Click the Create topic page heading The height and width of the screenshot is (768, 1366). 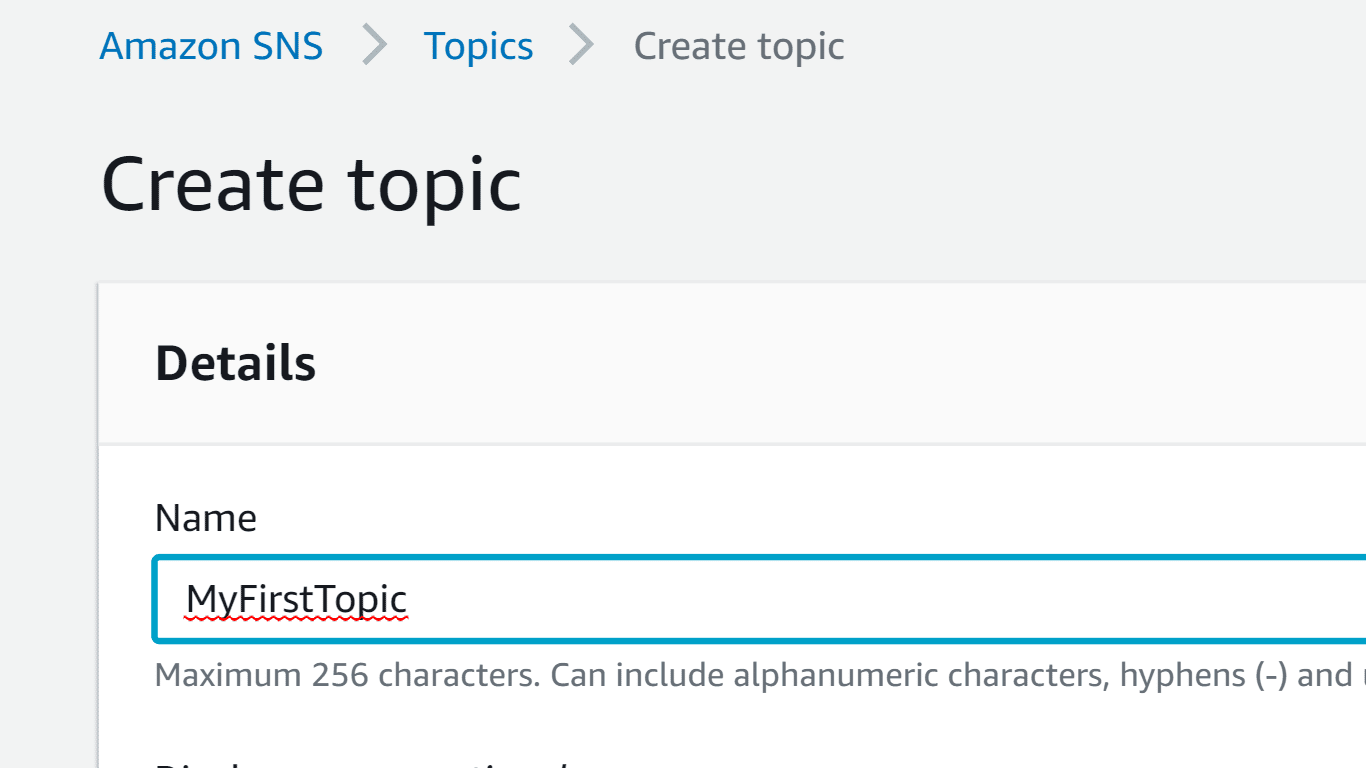click(x=311, y=184)
